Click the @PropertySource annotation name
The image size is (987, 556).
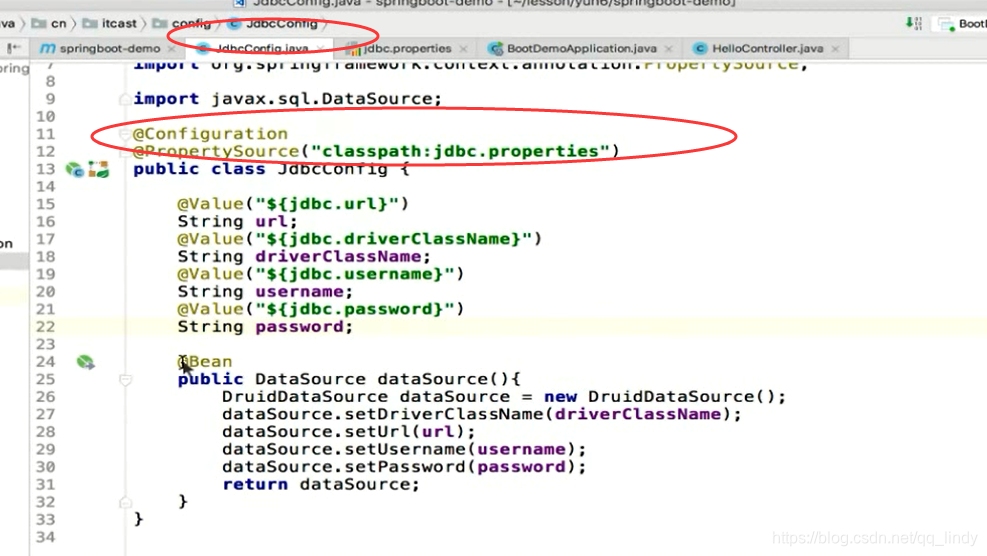pos(216,152)
